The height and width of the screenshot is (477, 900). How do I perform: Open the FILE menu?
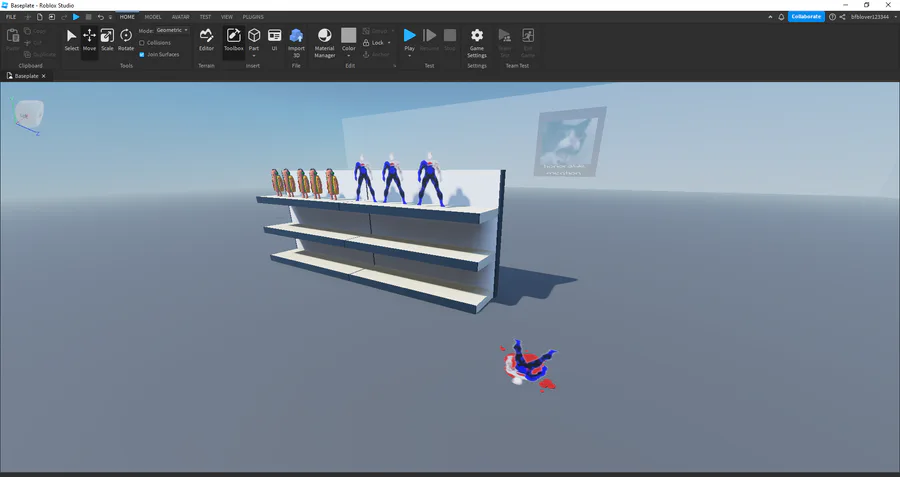(x=11, y=17)
